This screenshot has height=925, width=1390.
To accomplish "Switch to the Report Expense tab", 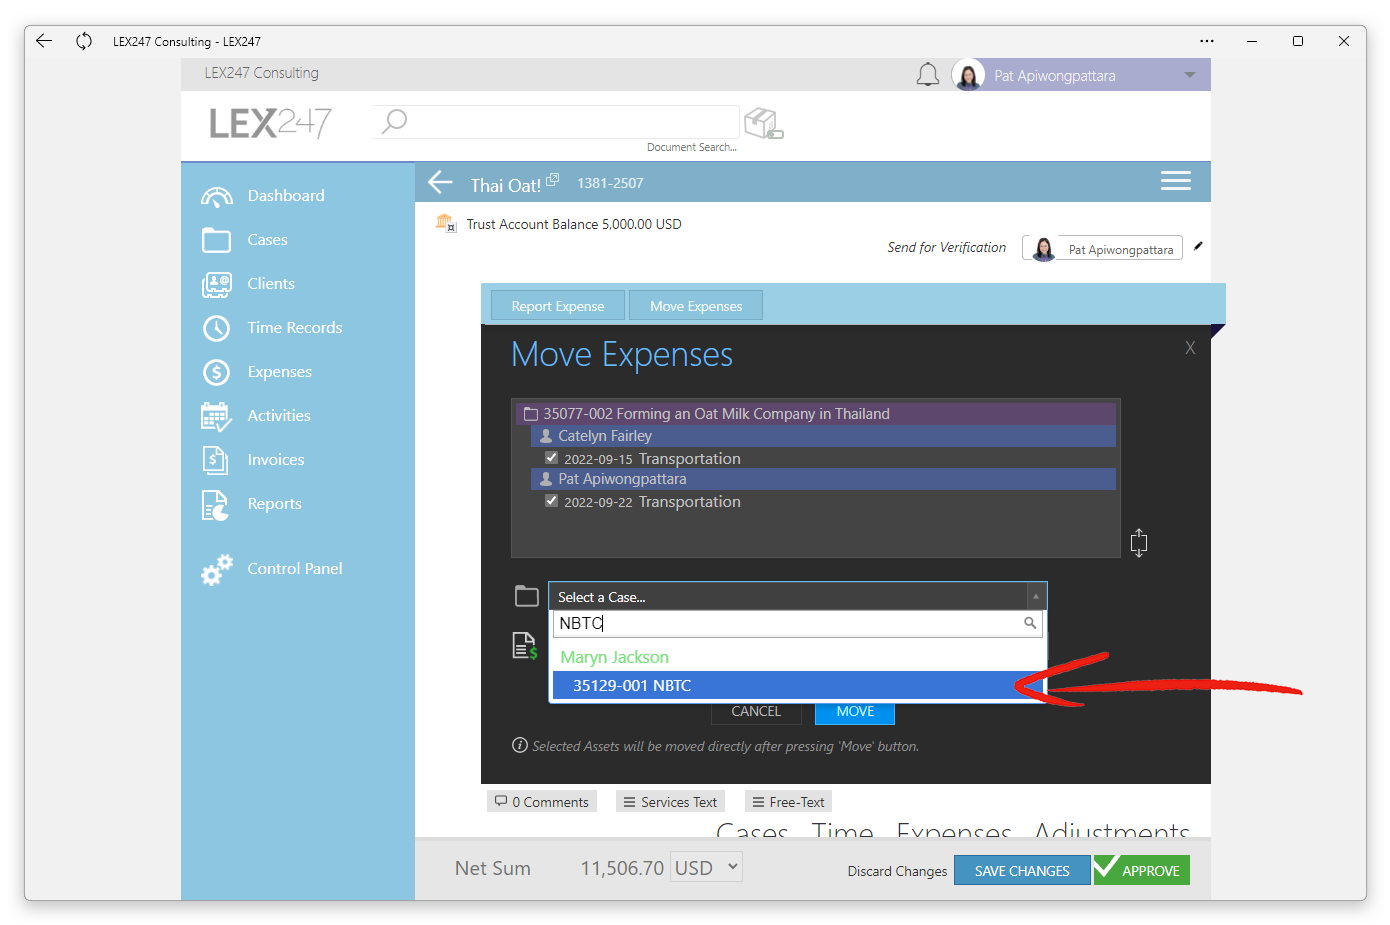I will point(558,306).
